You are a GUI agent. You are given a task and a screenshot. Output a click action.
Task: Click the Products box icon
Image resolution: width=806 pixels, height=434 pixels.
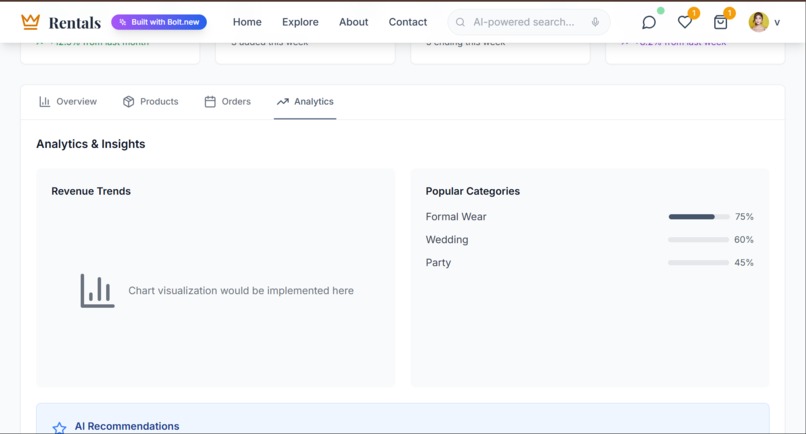coord(129,102)
